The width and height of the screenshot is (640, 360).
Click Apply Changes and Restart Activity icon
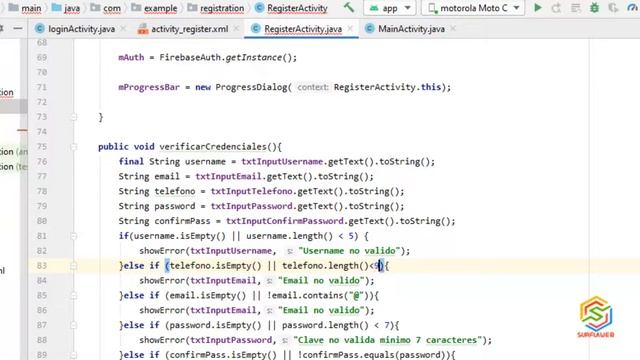(556, 8)
